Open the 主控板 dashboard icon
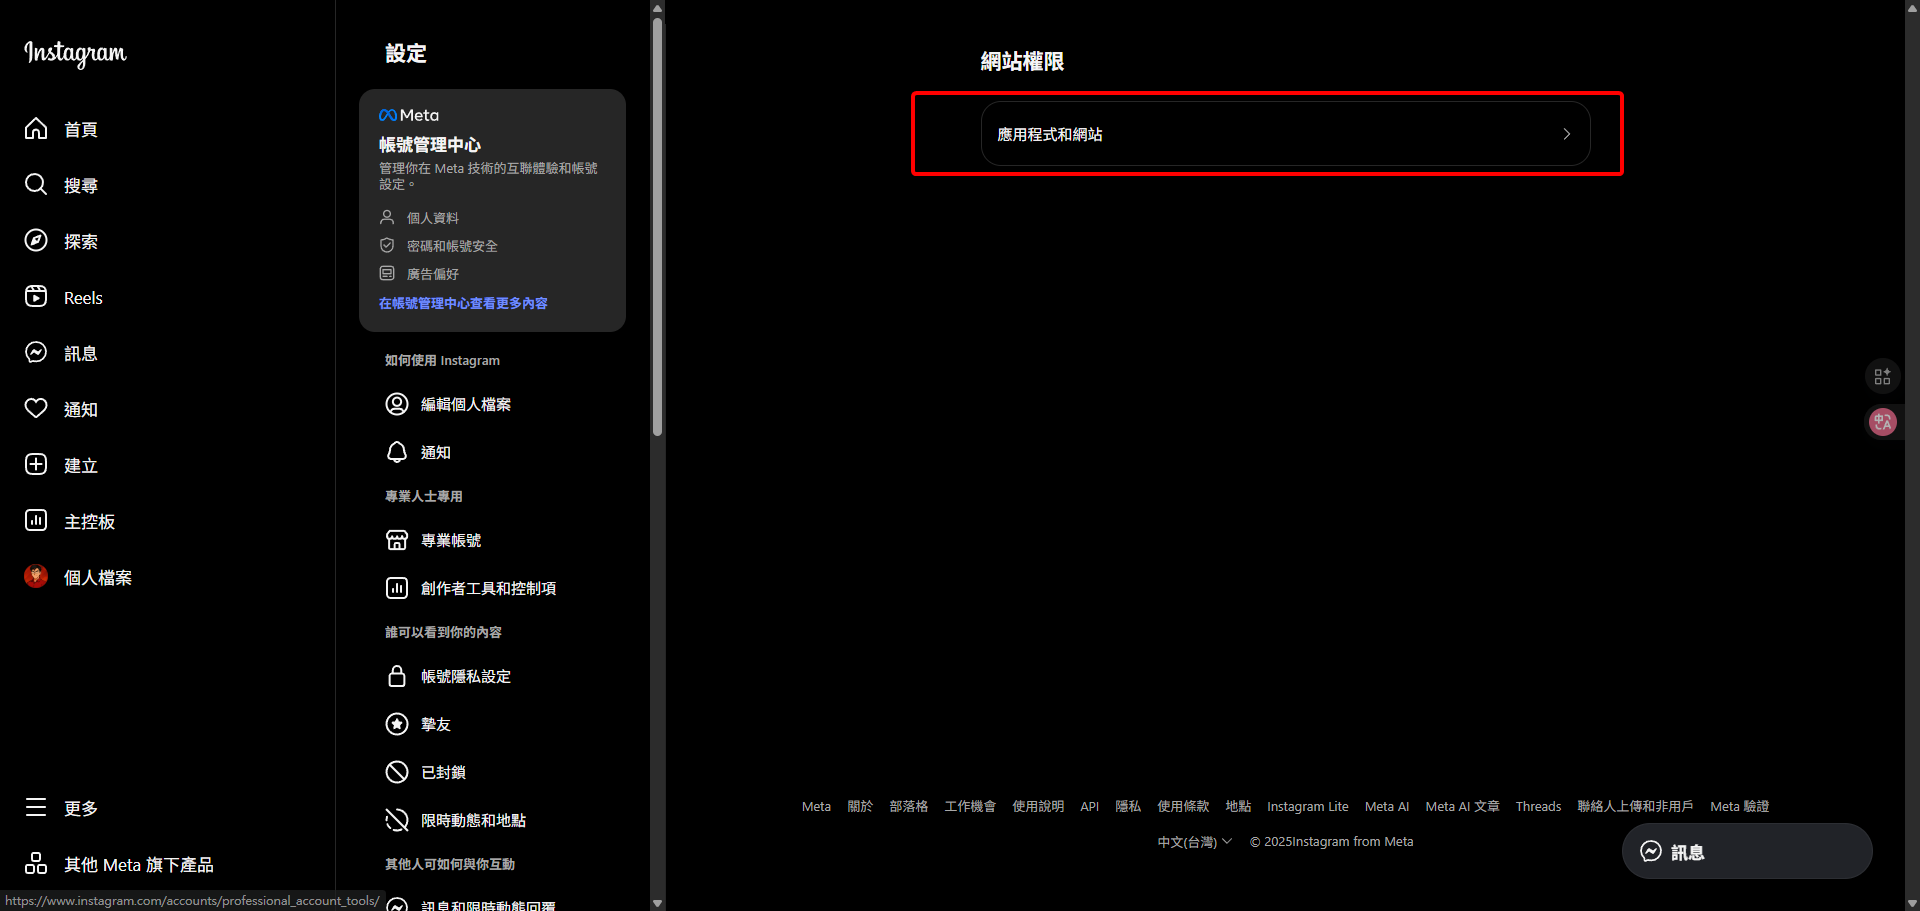Screen dimensions: 1920x911 36,521
